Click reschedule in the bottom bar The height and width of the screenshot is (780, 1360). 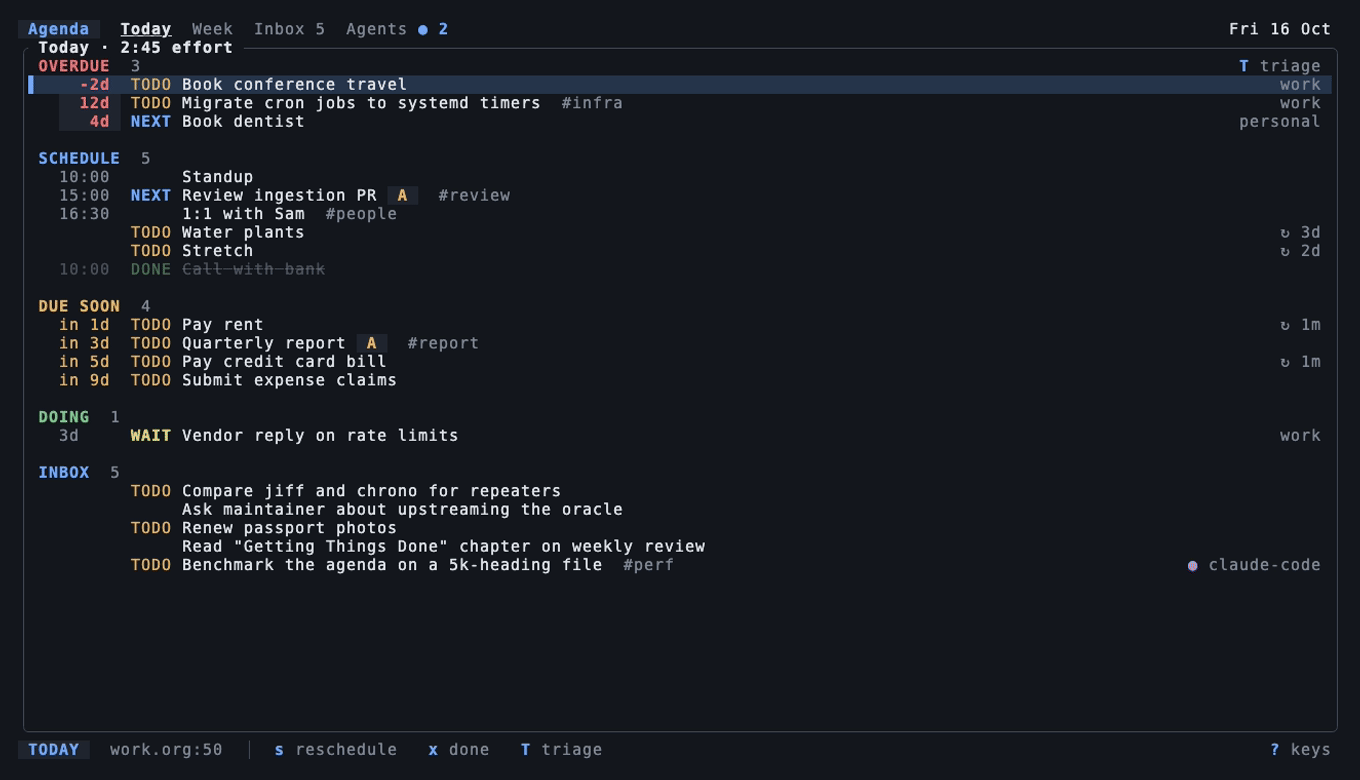336,749
